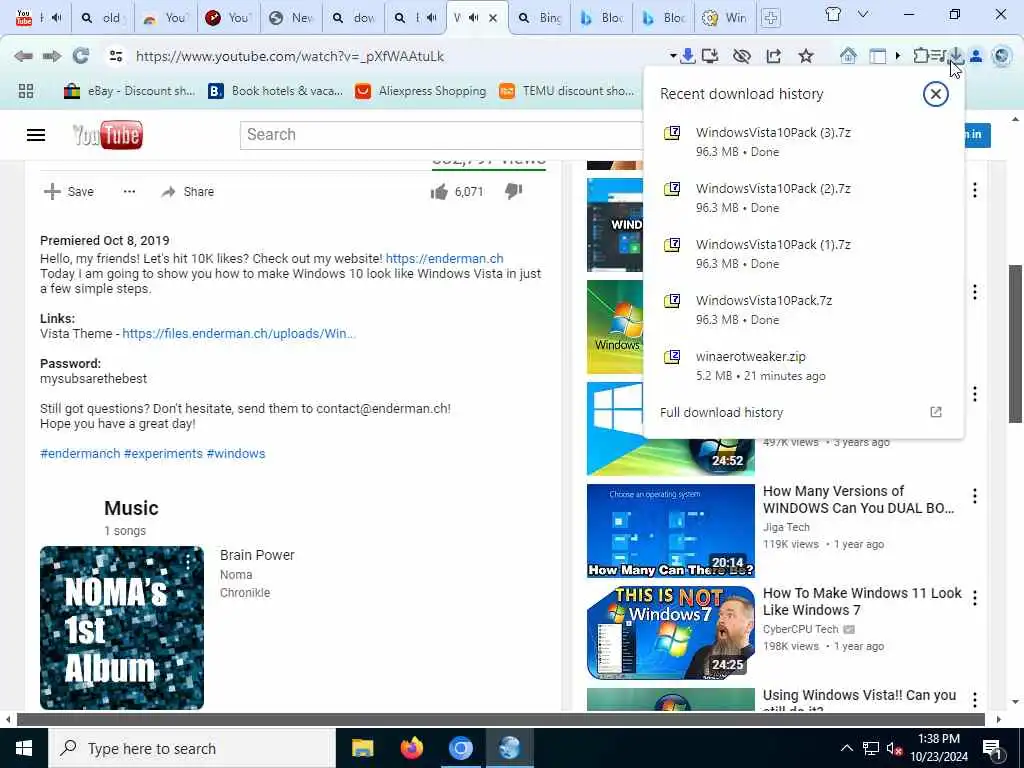Go back using the browser back arrow

pyautogui.click(x=23, y=56)
